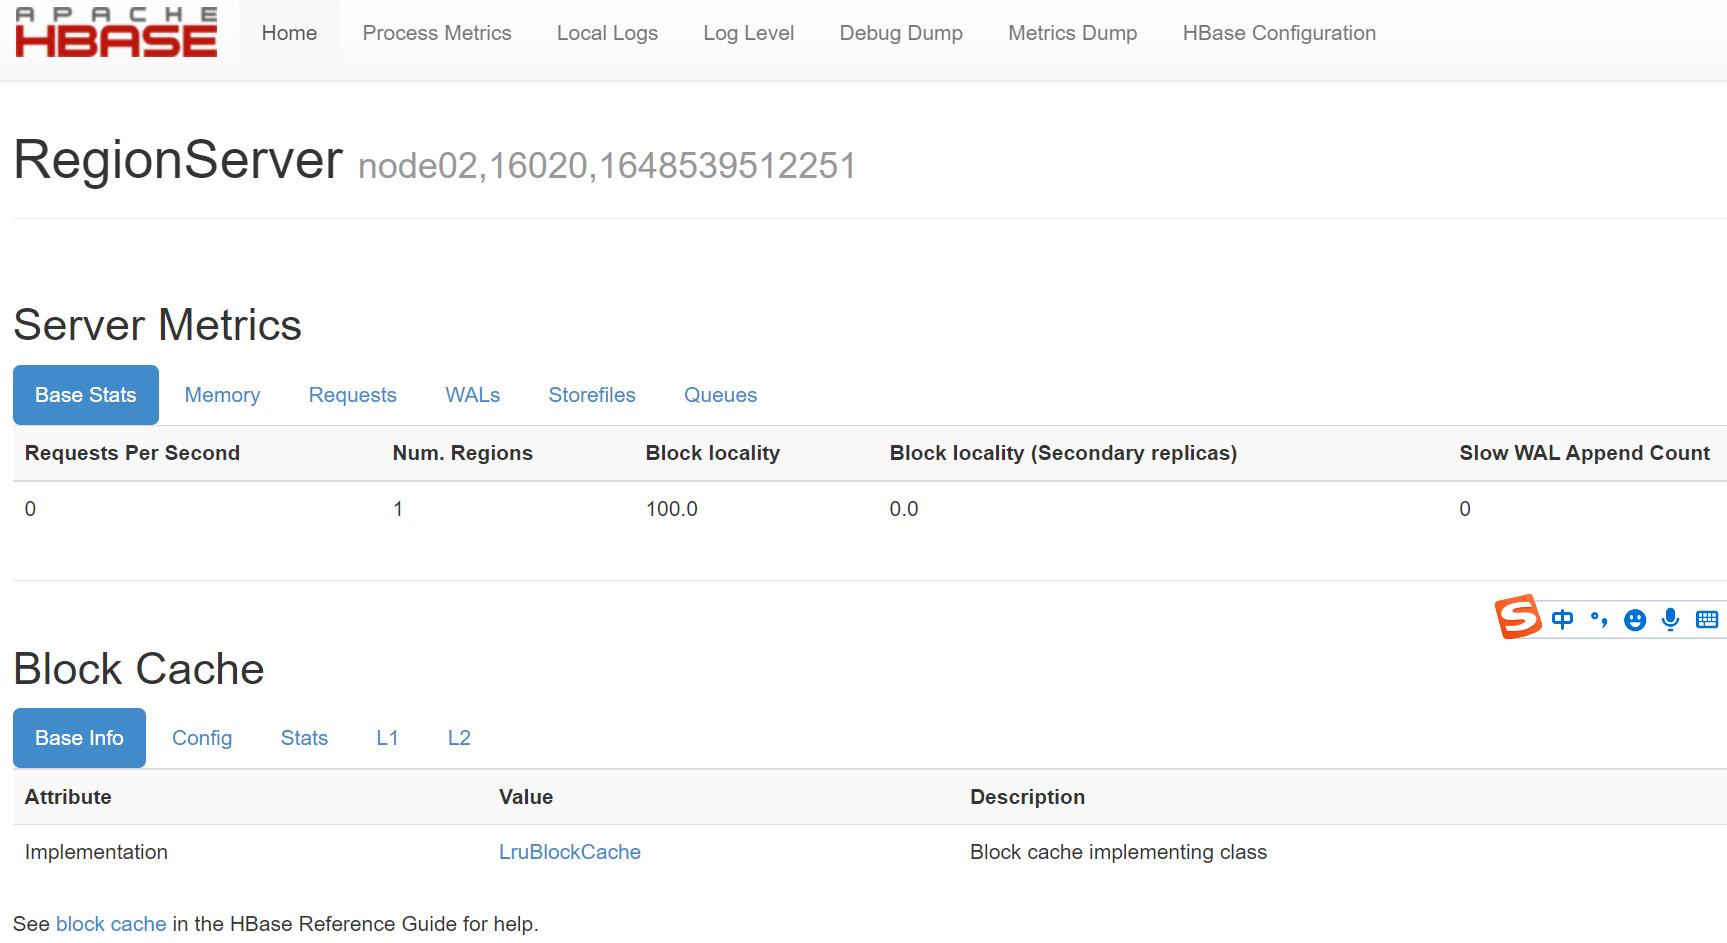Switch to the WALs tab
This screenshot has height=943, width=1727.
pos(473,395)
